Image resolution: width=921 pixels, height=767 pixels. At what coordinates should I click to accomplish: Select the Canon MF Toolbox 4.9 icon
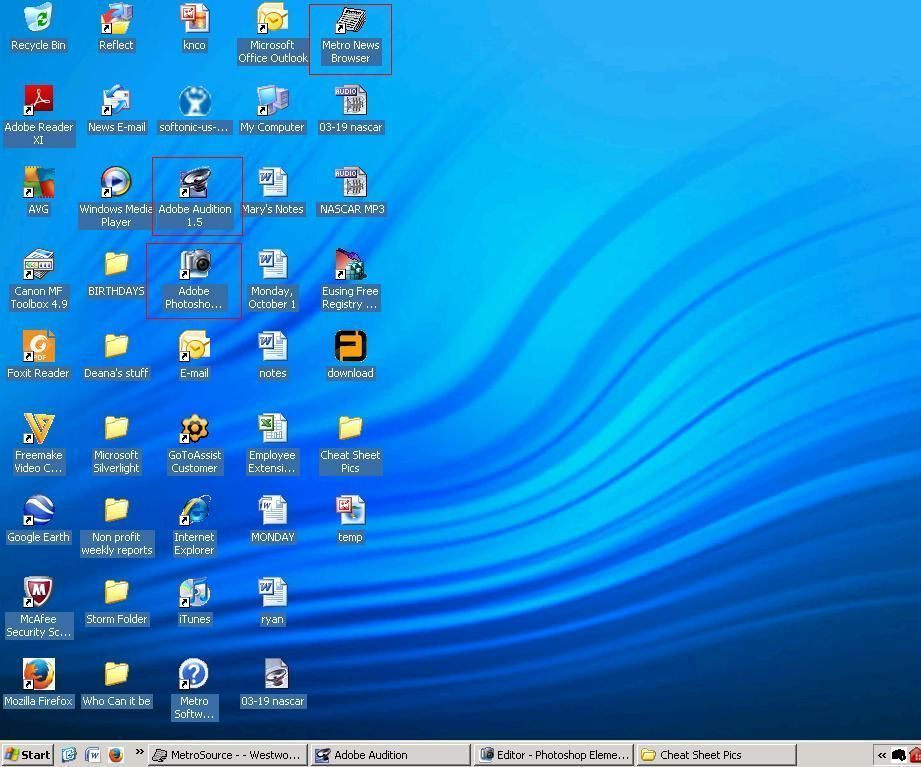click(38, 267)
